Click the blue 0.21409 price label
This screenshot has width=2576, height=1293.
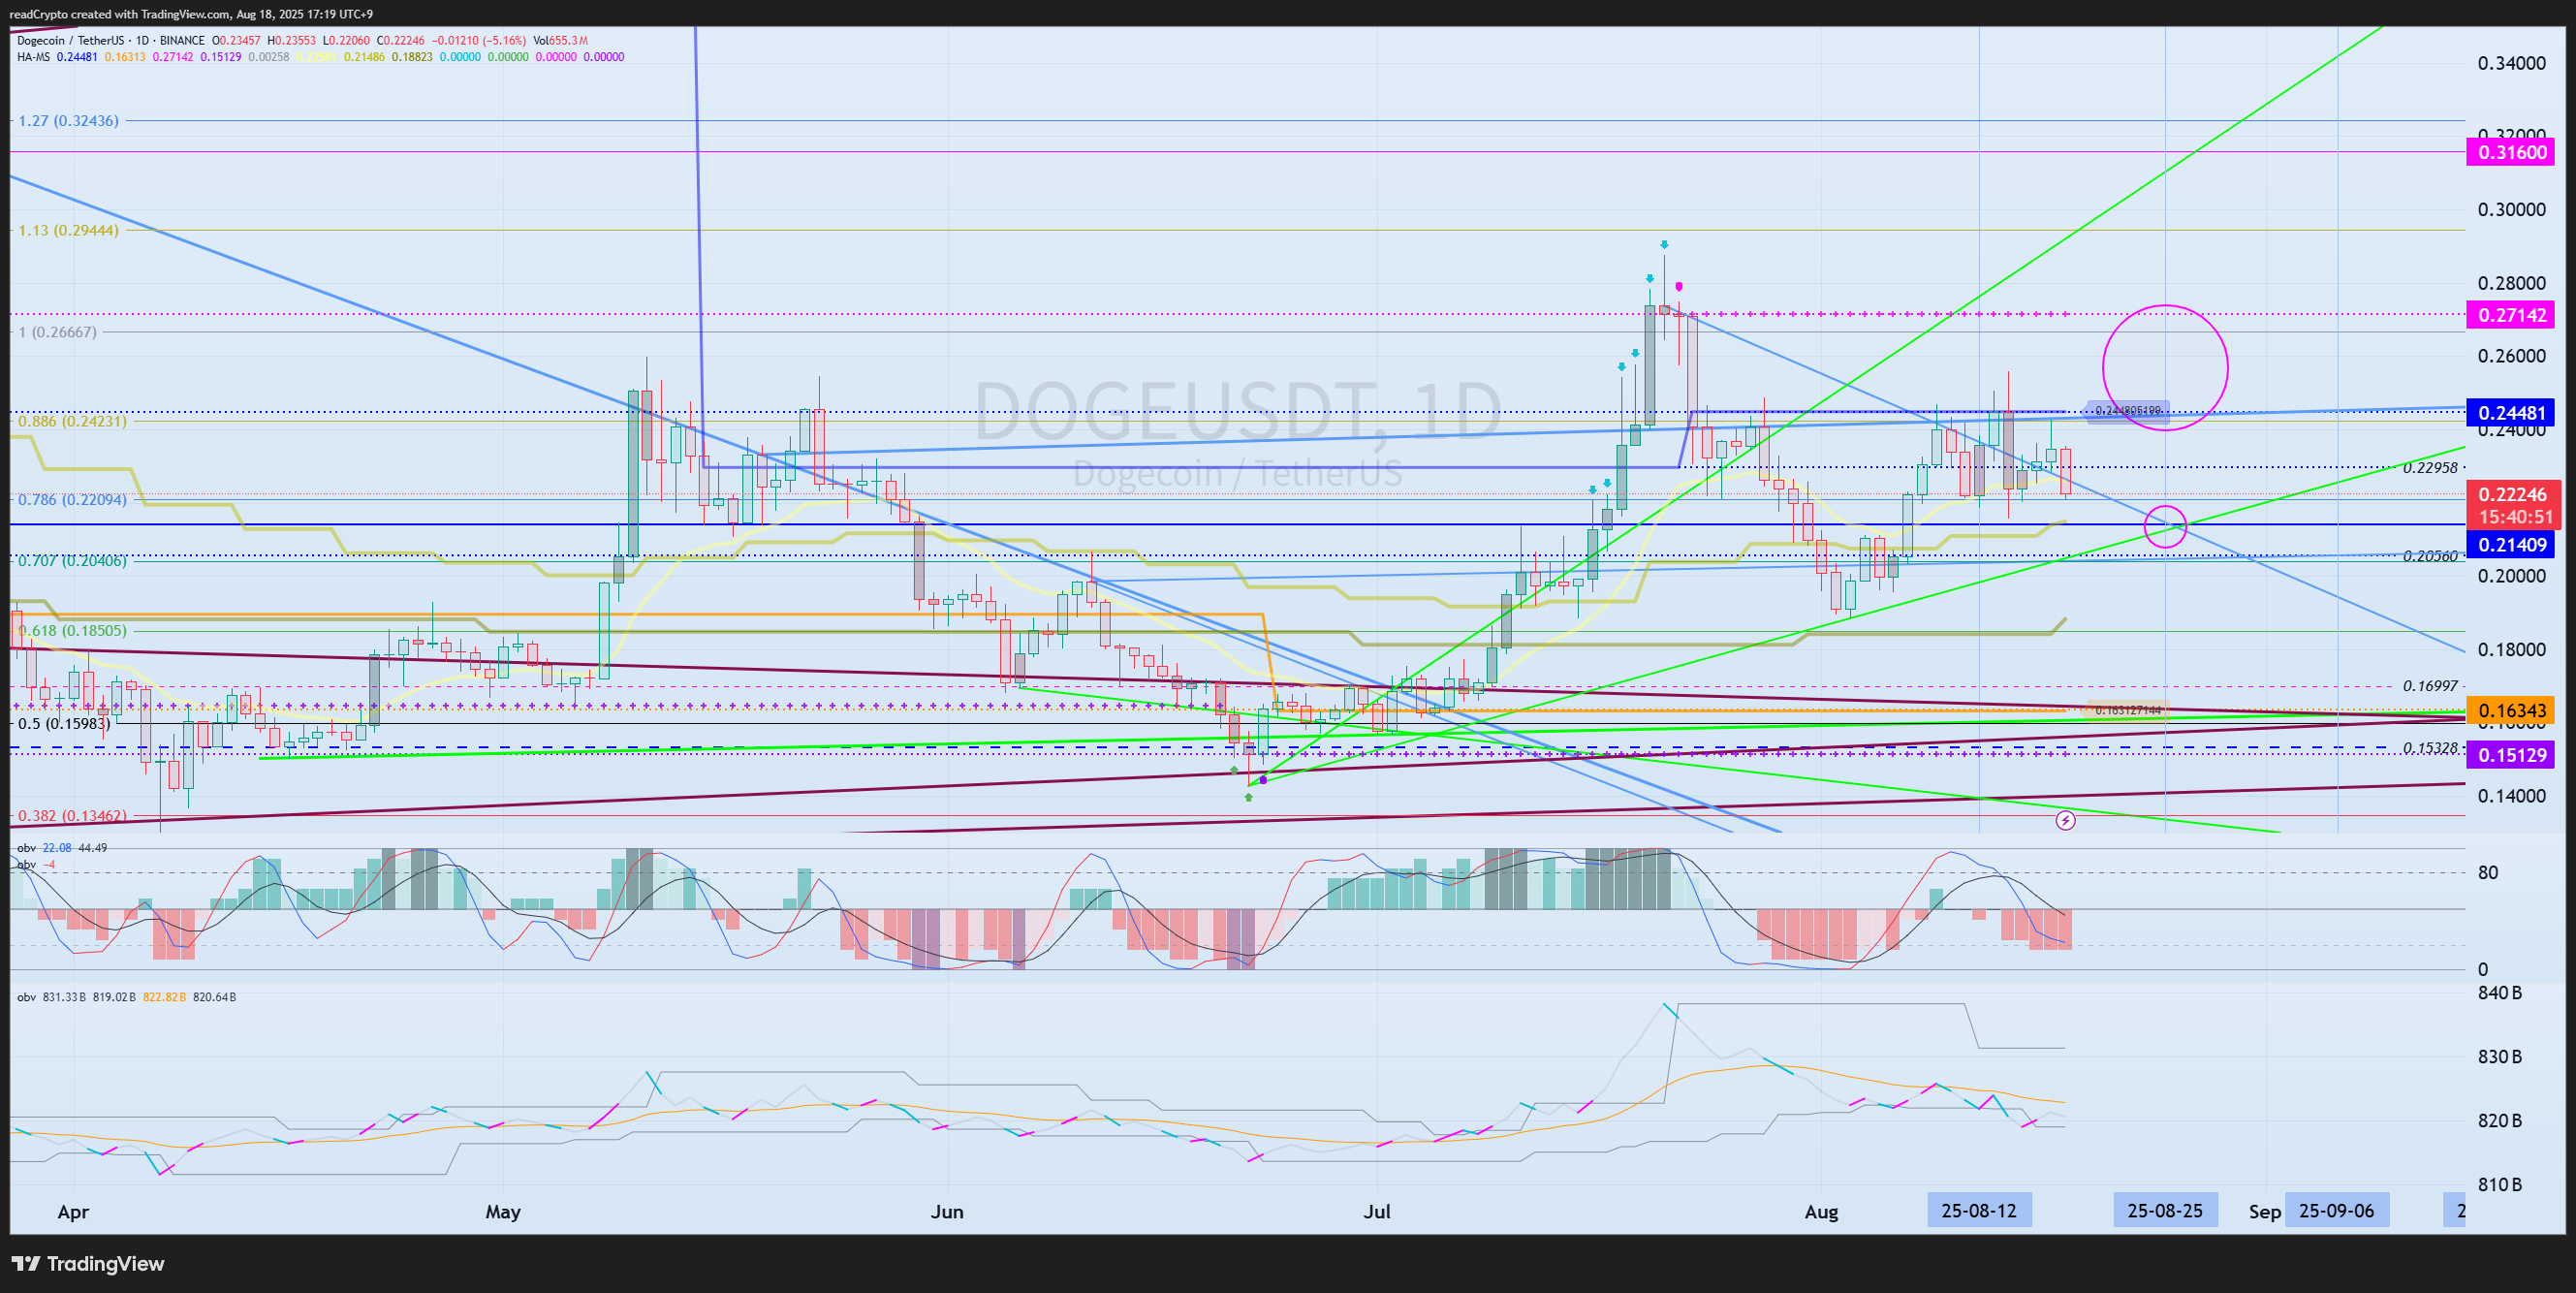pyautogui.click(x=2511, y=545)
